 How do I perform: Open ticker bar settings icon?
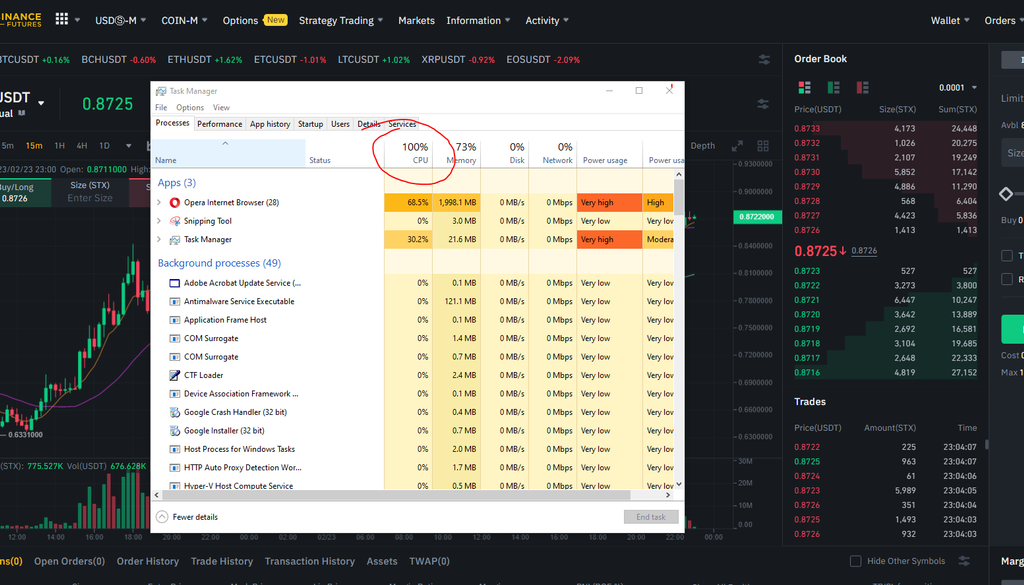[x=765, y=60]
